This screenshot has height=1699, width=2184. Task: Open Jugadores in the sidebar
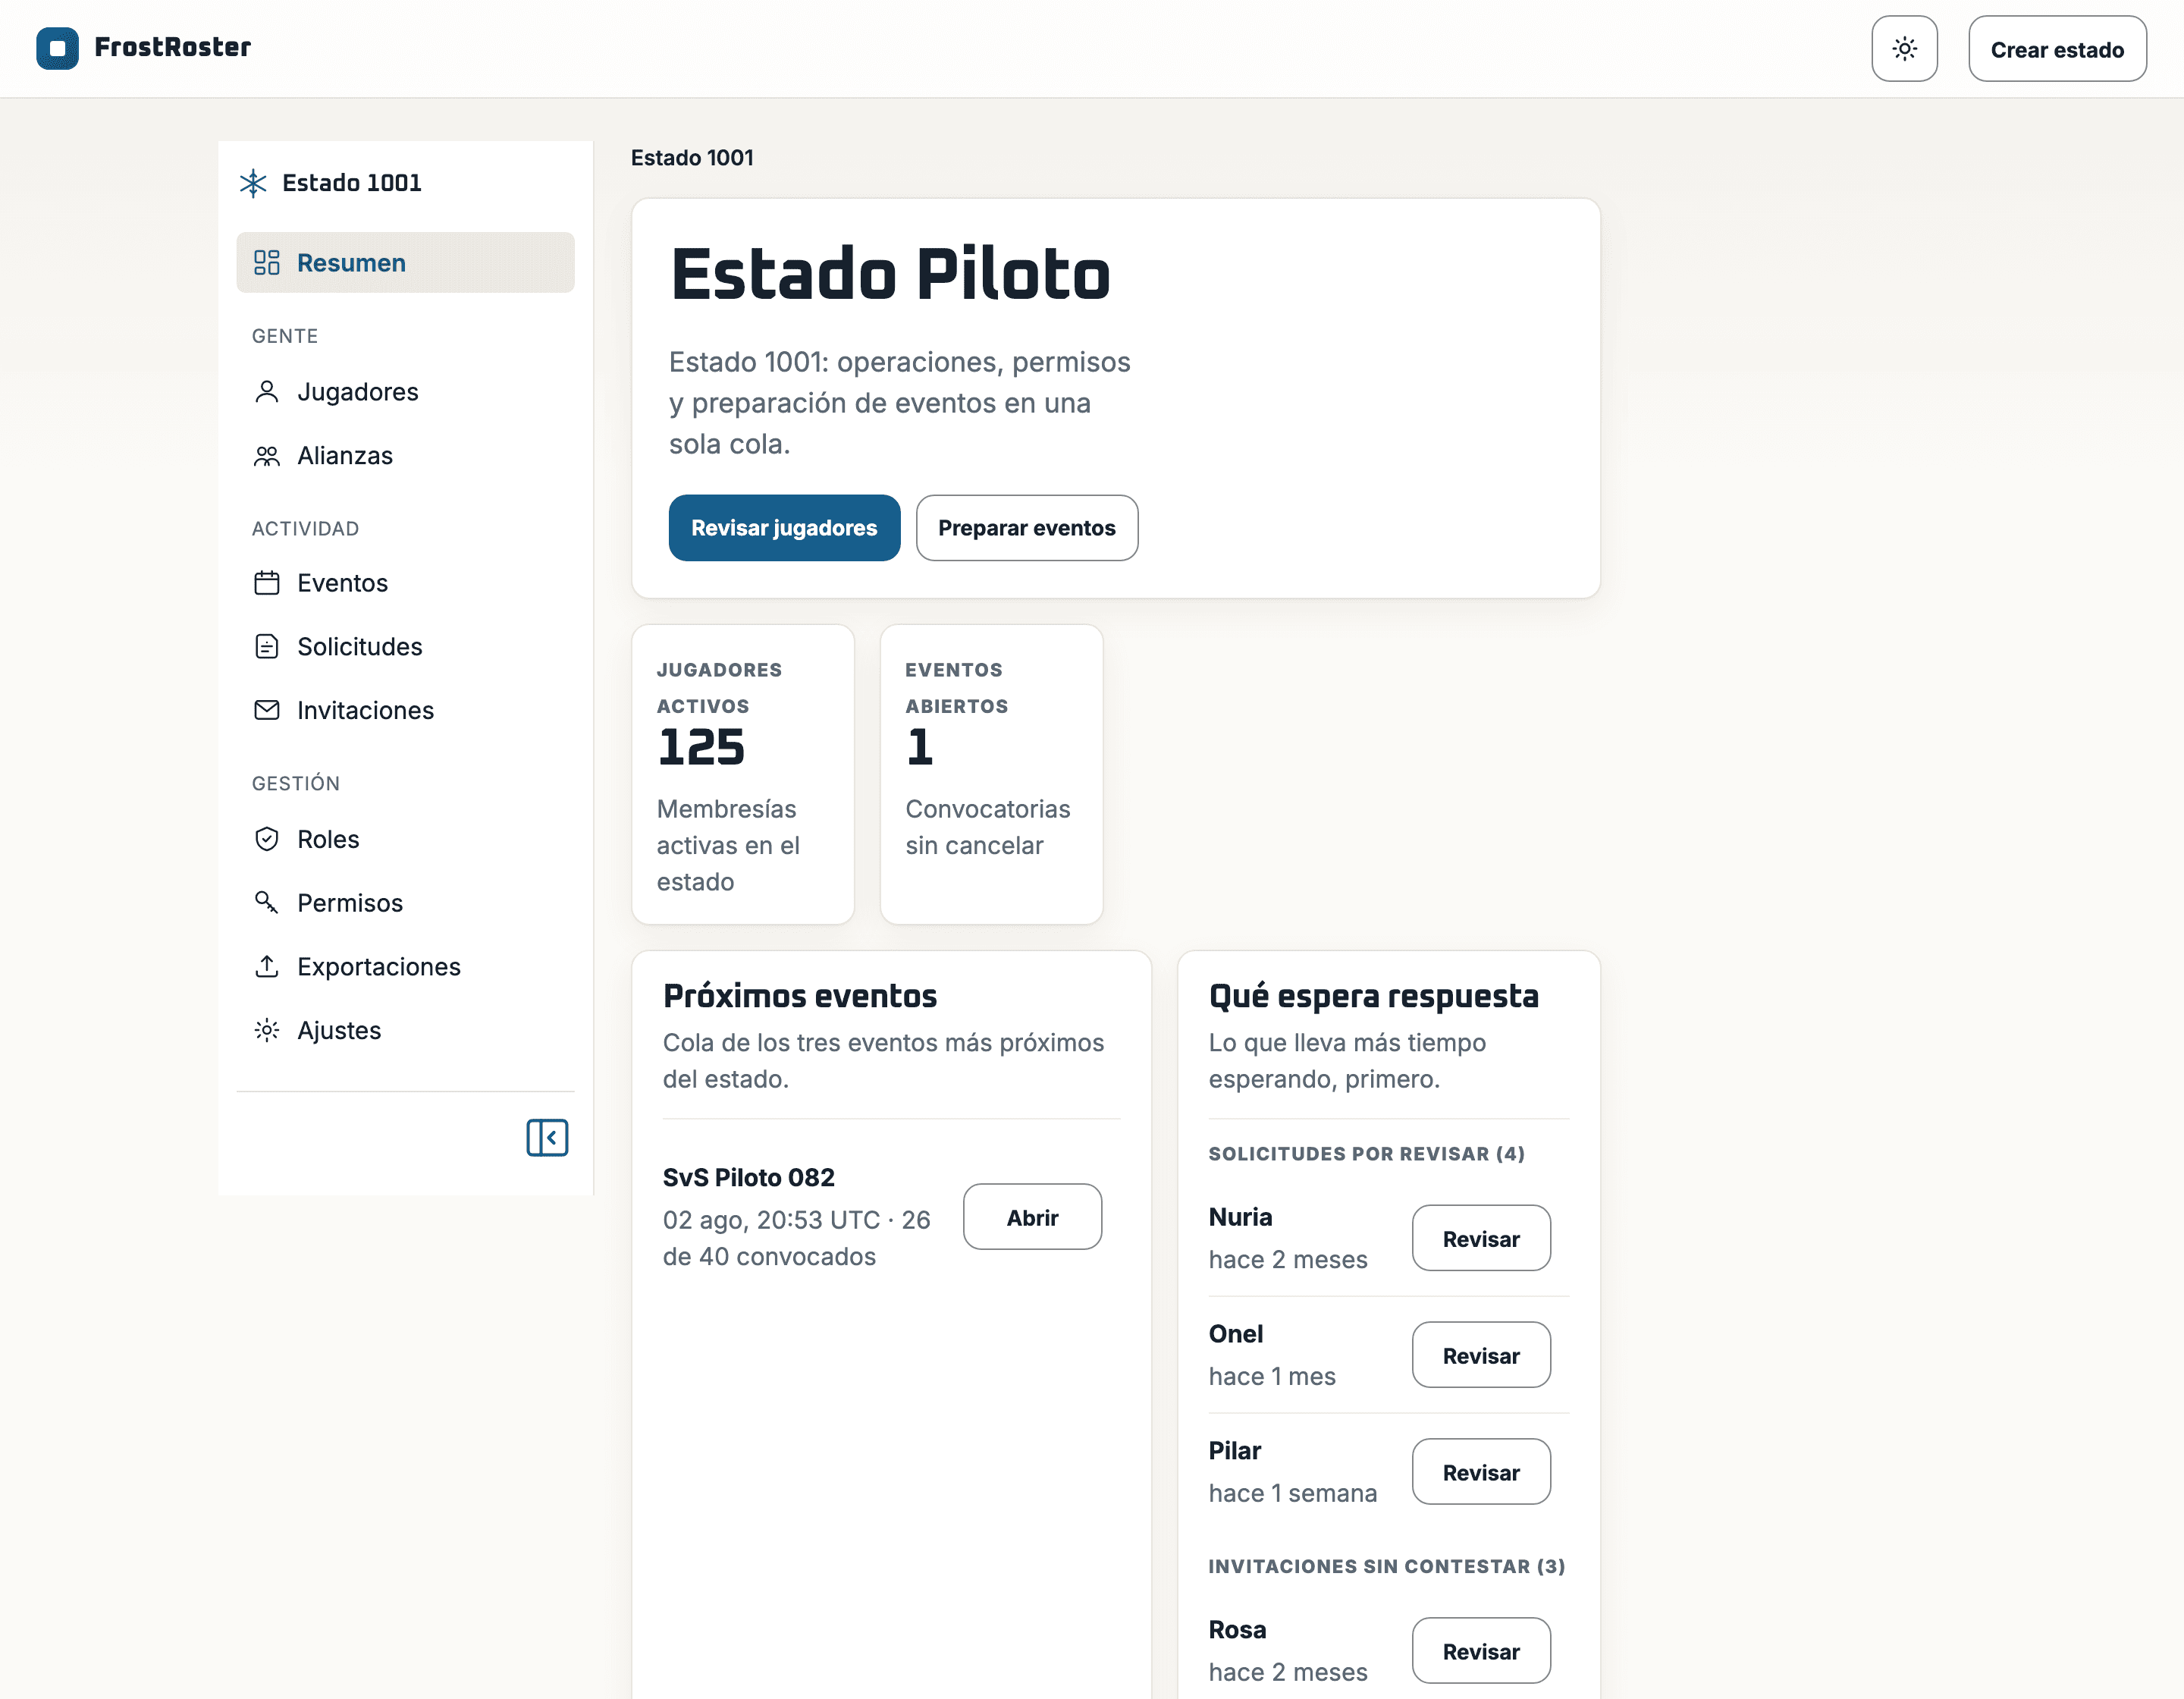[405, 392]
